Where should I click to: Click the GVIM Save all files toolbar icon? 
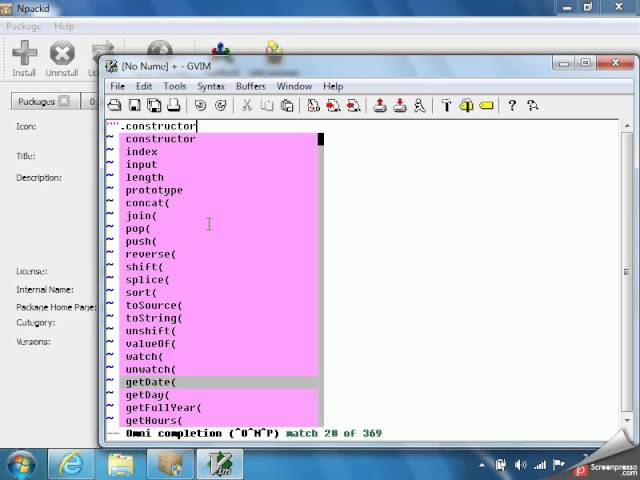click(x=154, y=106)
